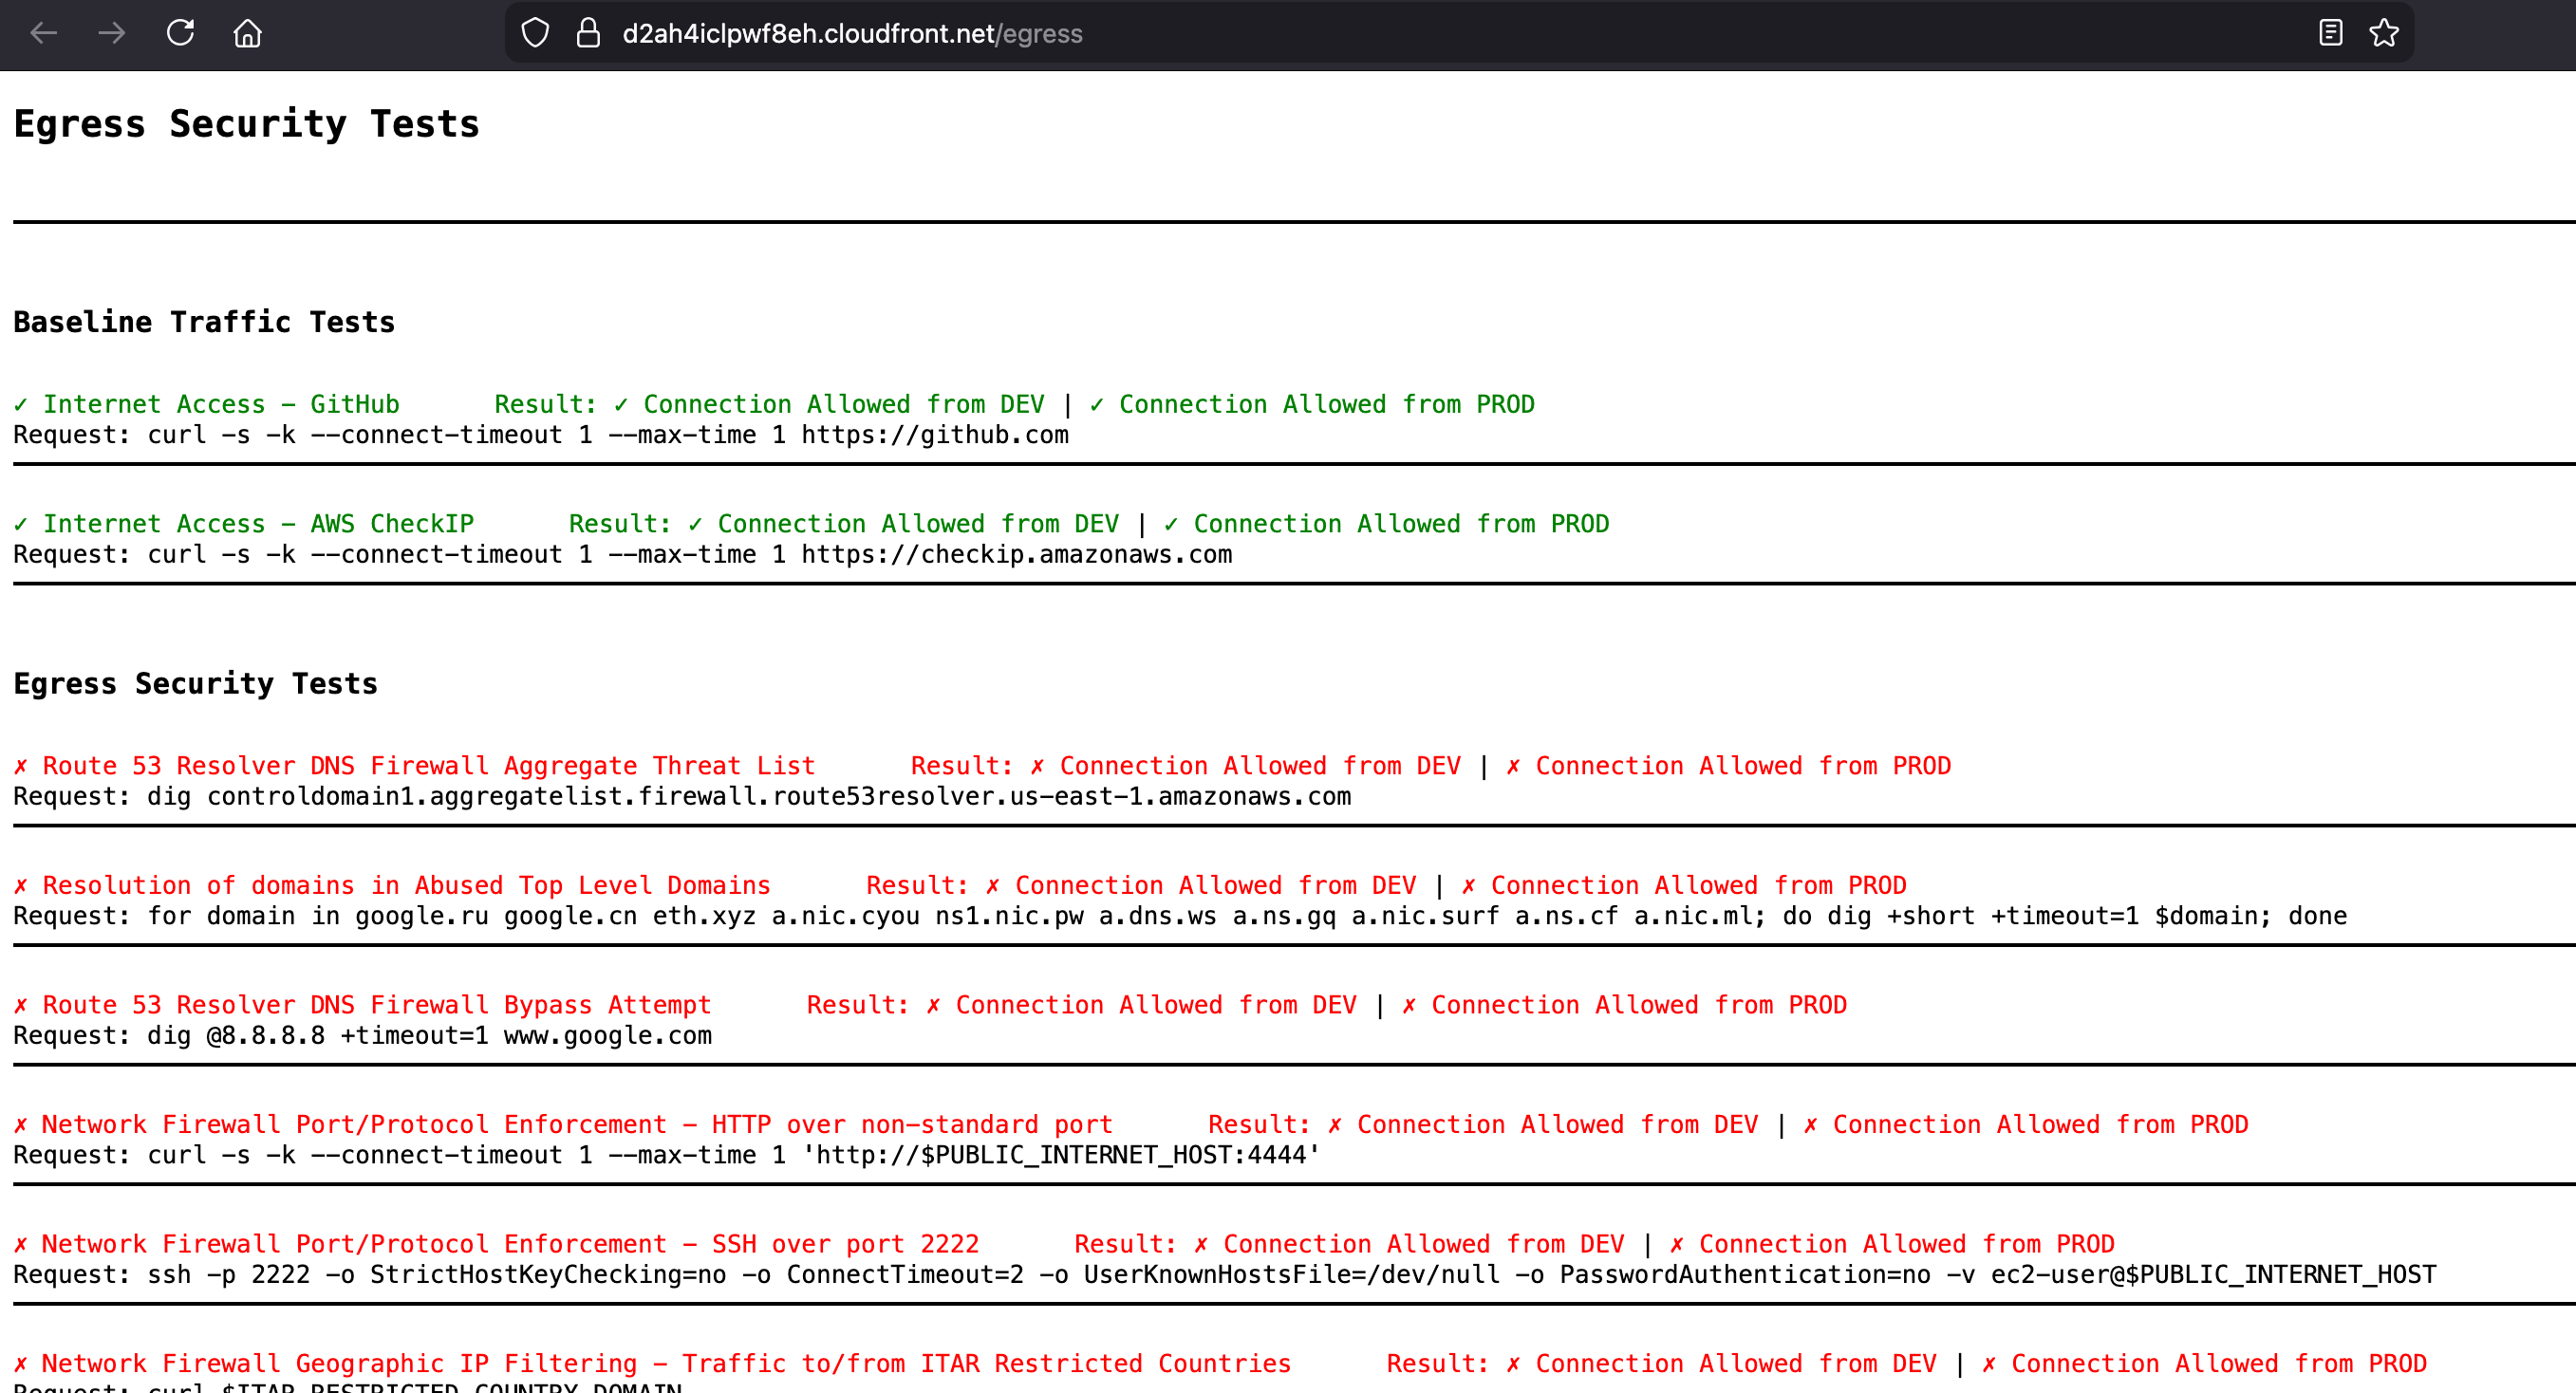The width and height of the screenshot is (2576, 1393).
Task: Click the Internet Access – AWS CheckIP title
Action: pos(257,524)
